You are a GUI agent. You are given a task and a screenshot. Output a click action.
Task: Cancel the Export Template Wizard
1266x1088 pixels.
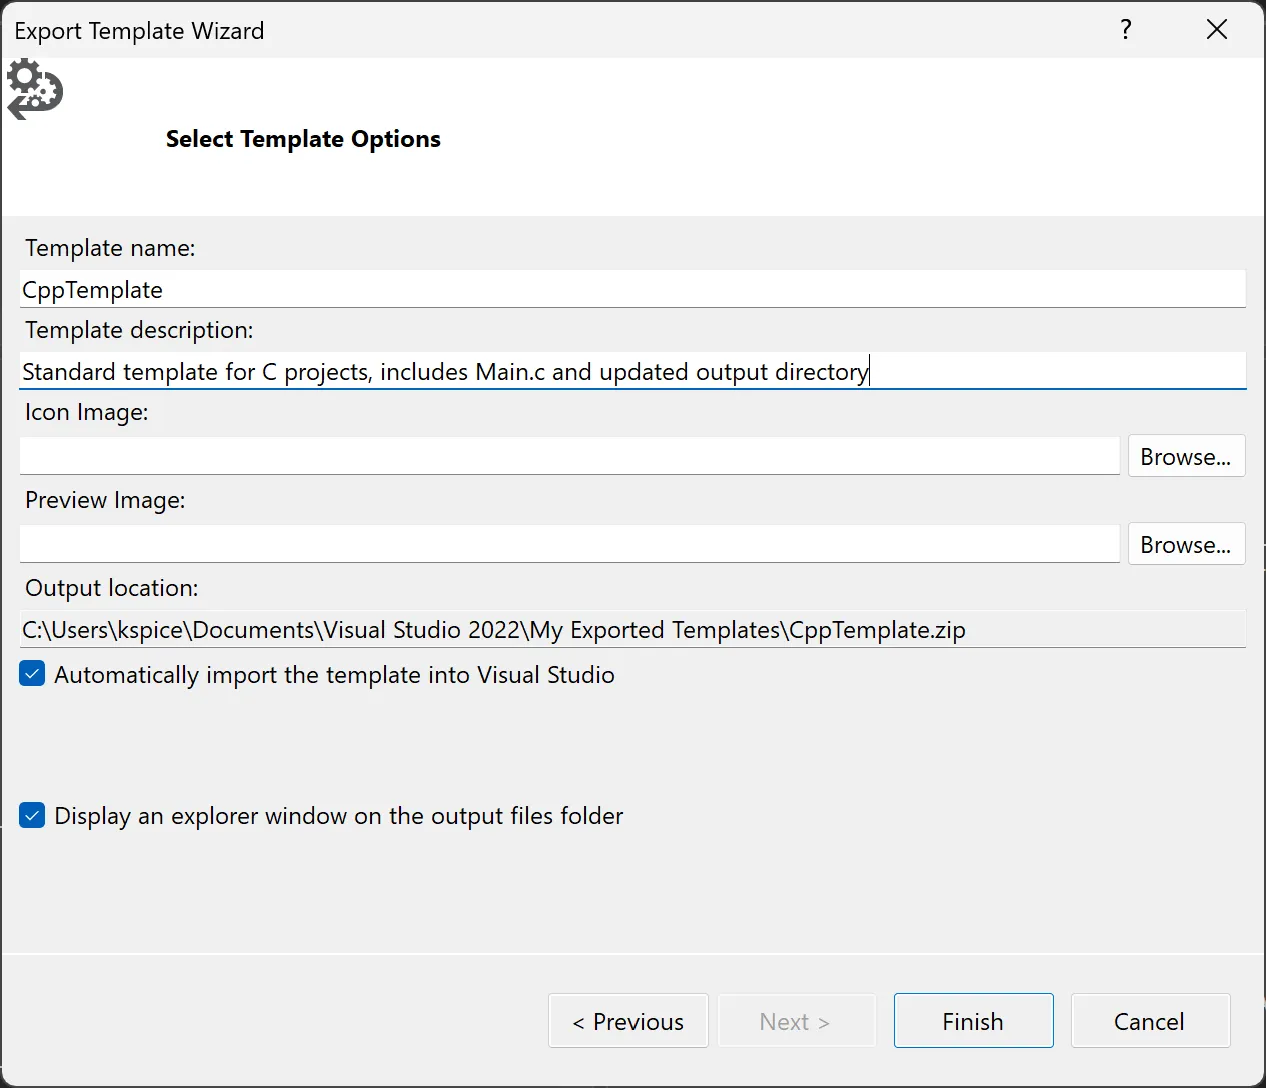(1150, 1021)
